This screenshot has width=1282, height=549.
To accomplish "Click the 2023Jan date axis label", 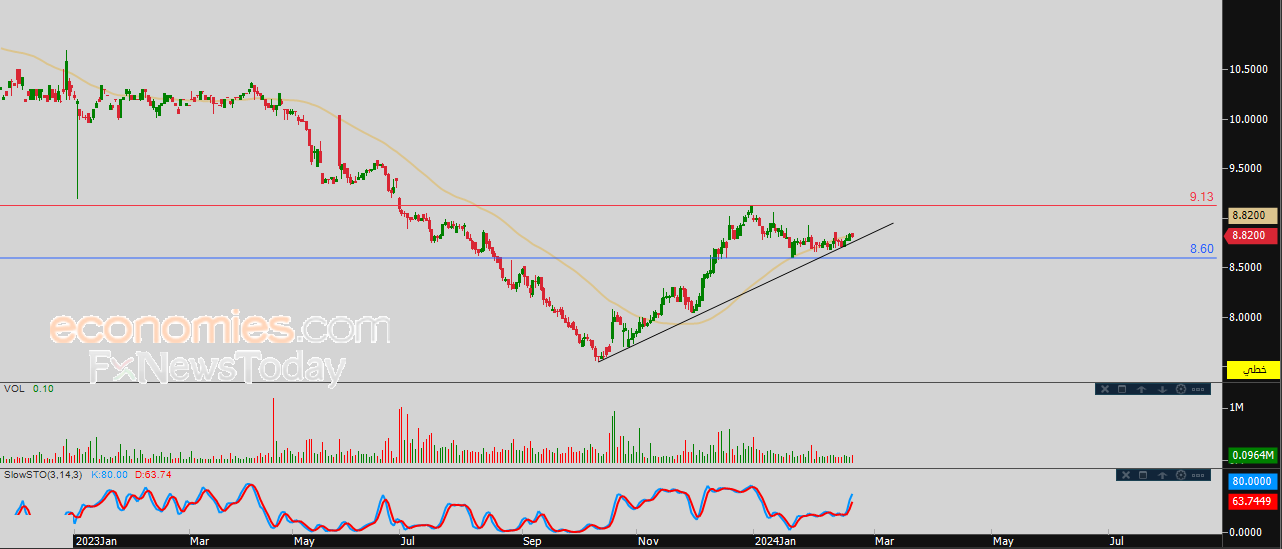I will [x=97, y=541].
